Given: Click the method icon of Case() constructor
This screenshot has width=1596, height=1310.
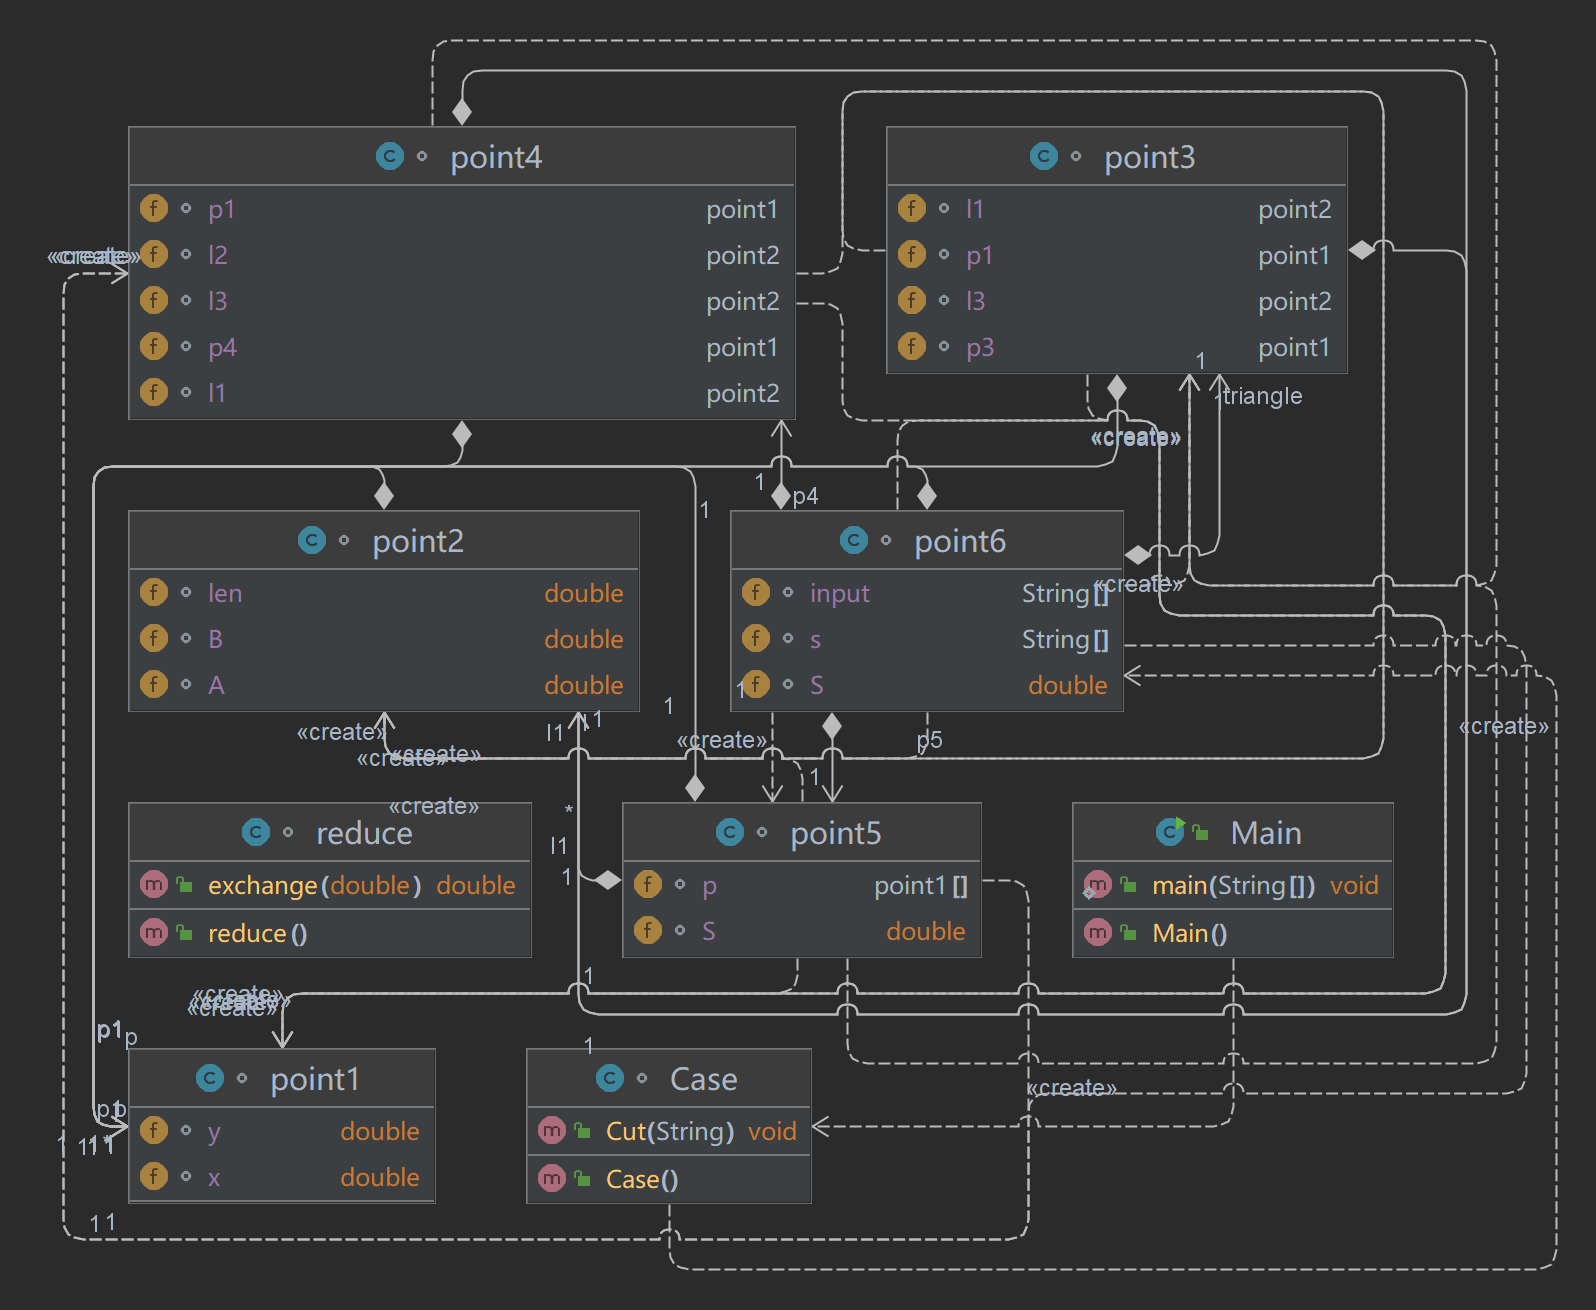Looking at the screenshot, I should pyautogui.click(x=552, y=1178).
